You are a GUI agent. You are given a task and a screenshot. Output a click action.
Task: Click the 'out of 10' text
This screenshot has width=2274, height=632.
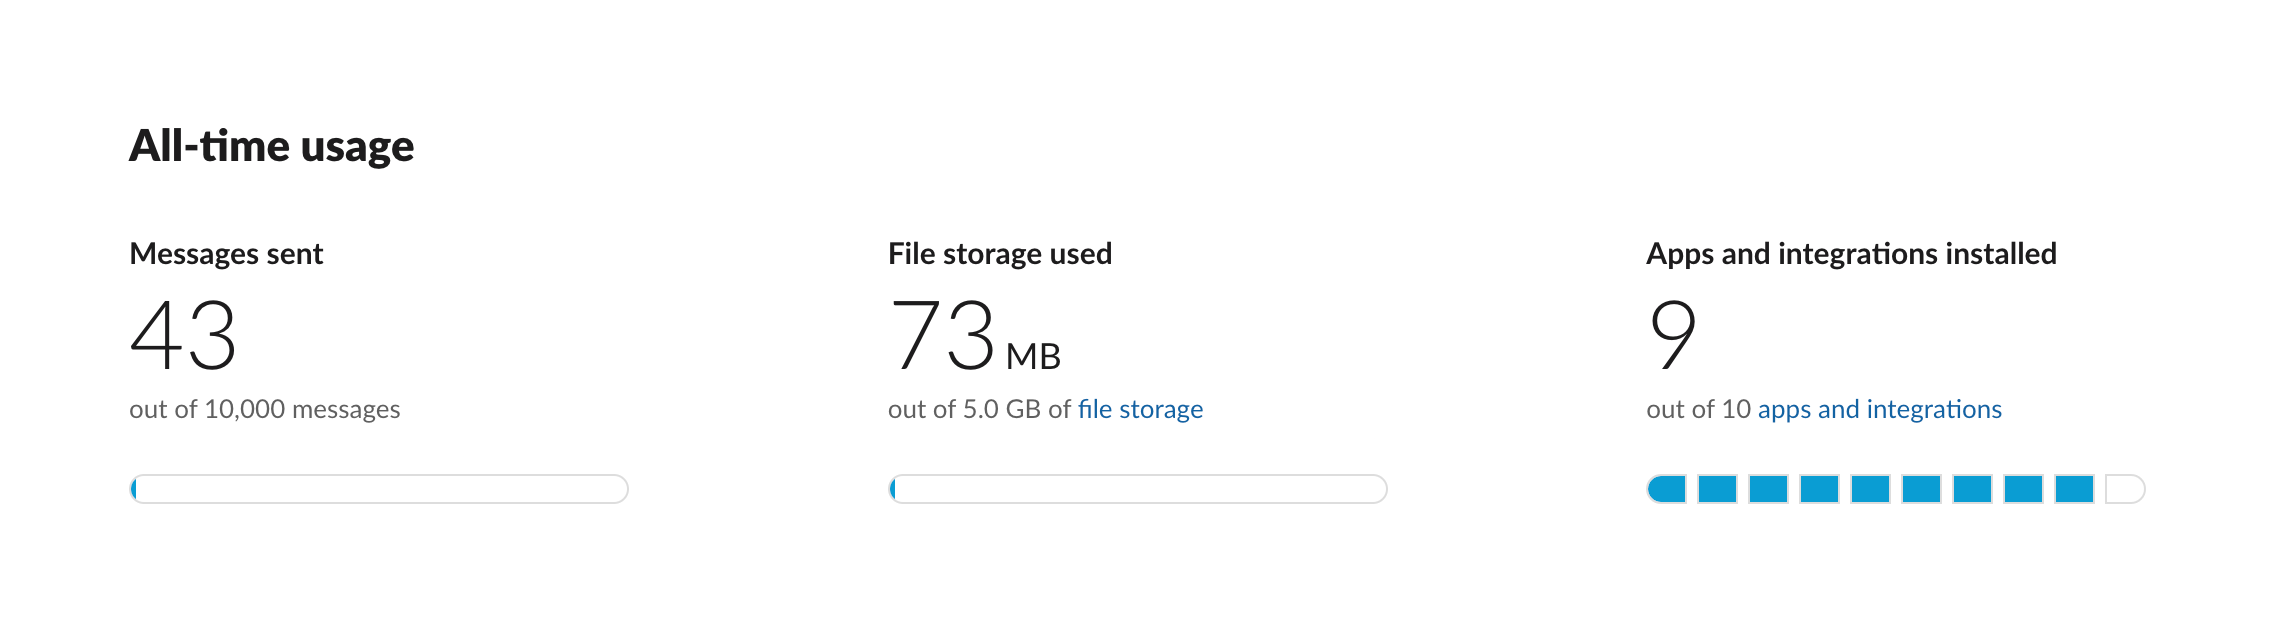[1698, 409]
